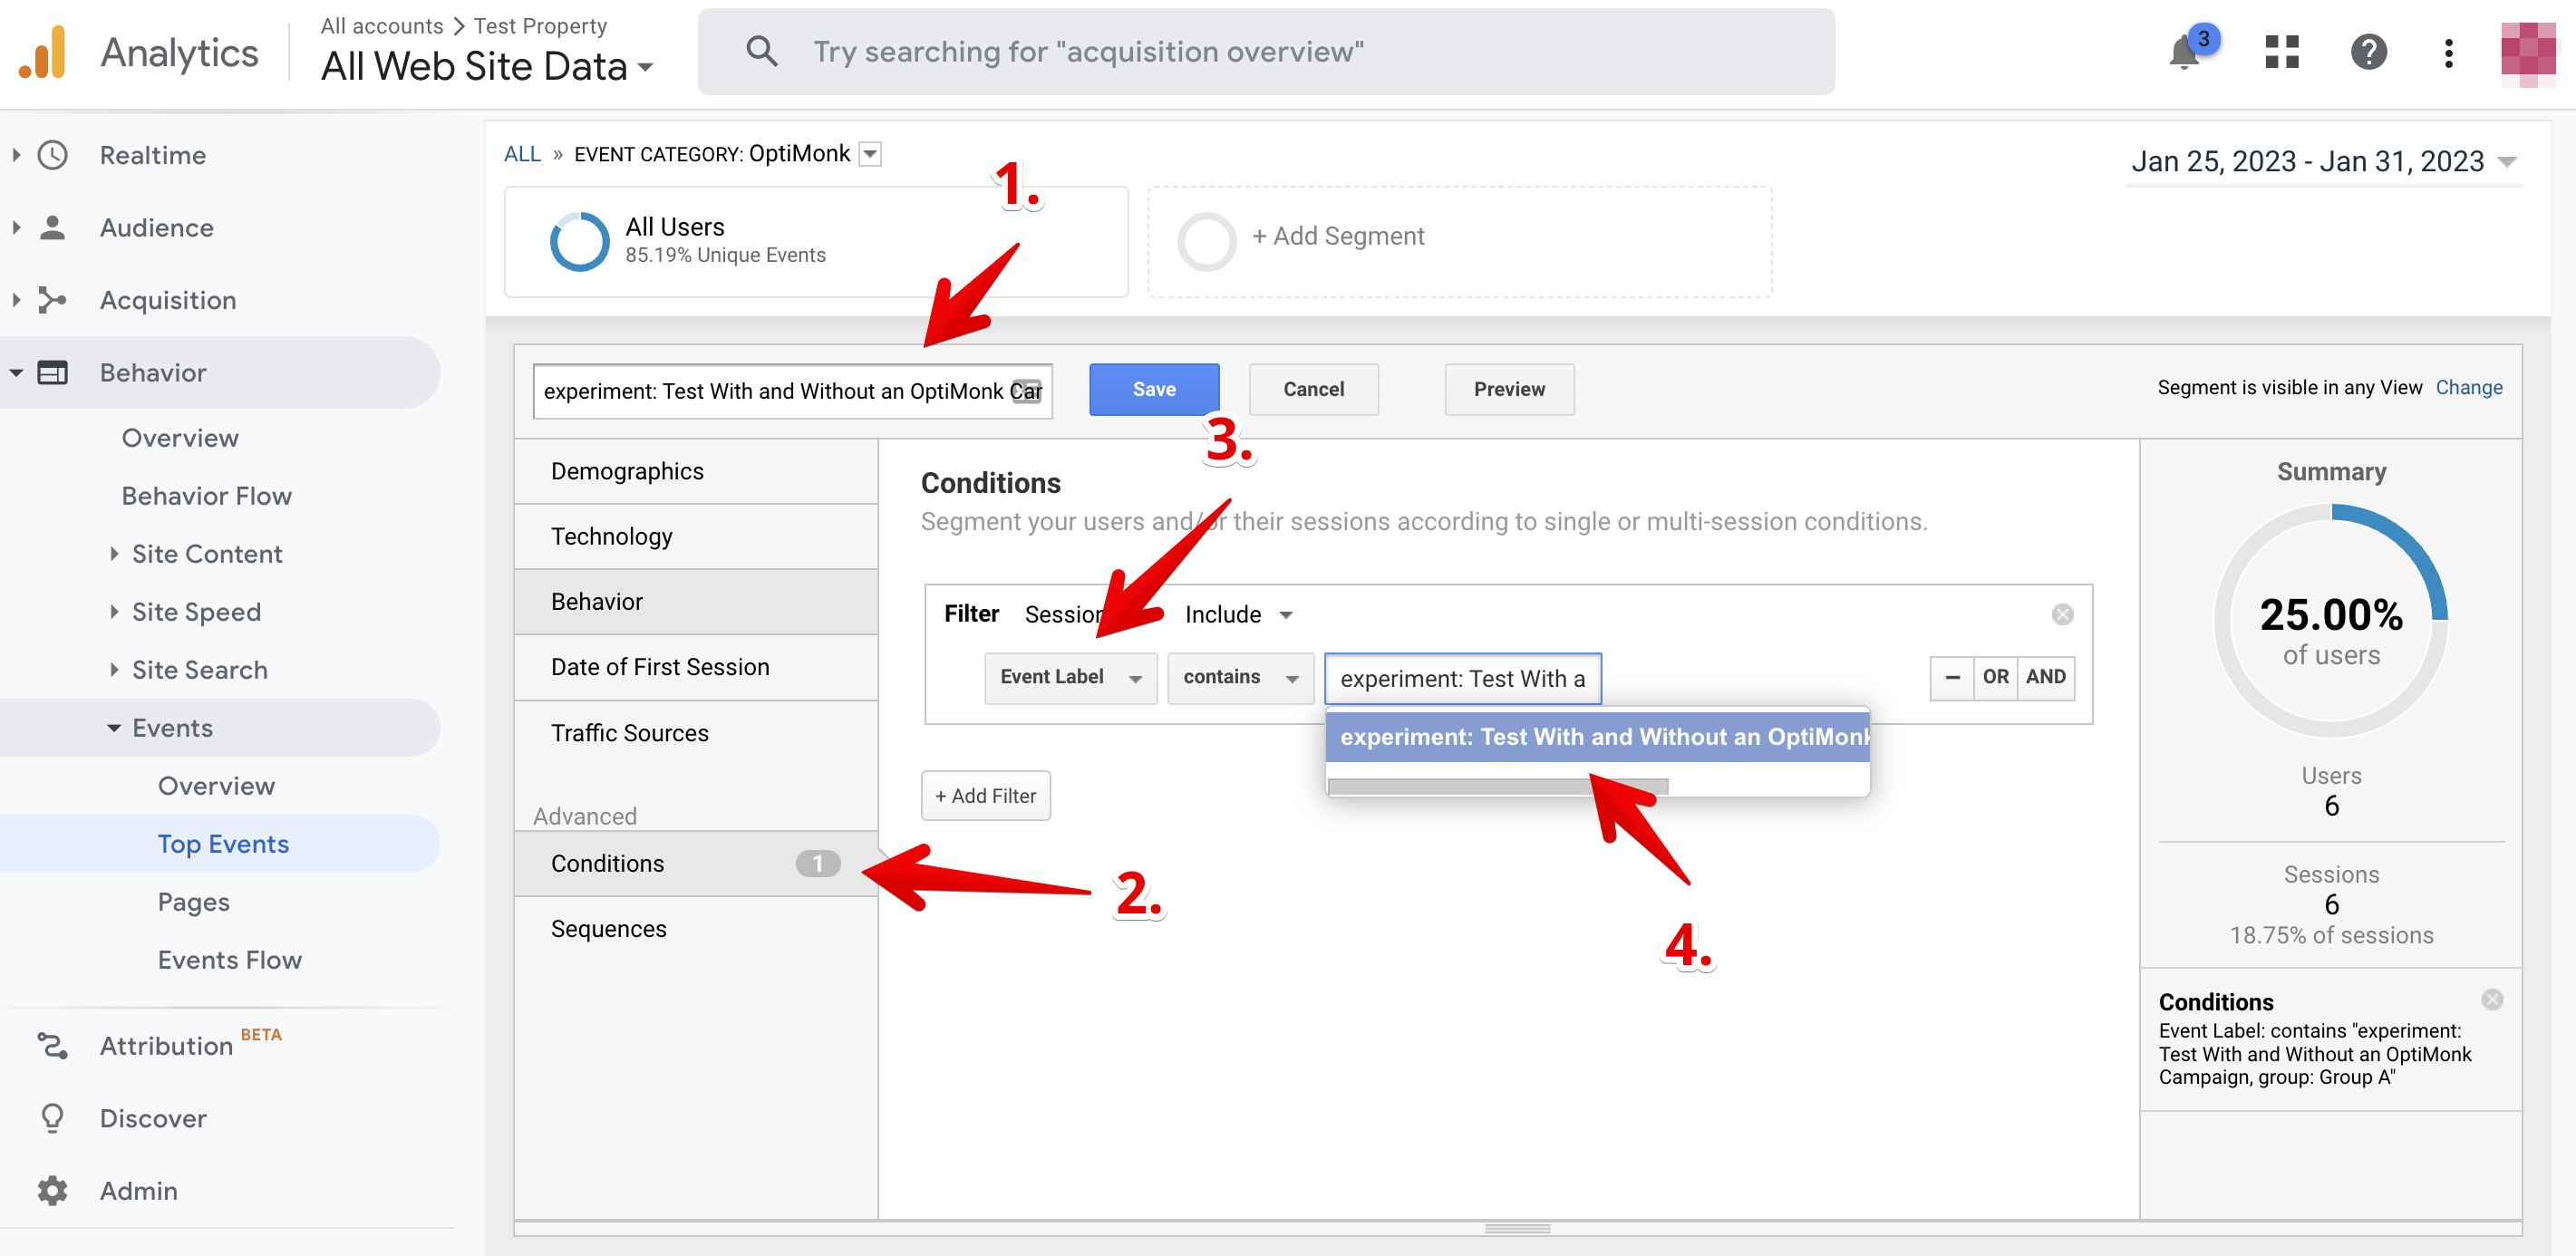The height and width of the screenshot is (1256, 2576).
Task: Remove Conditions from the summary panel
Action: tap(2492, 999)
